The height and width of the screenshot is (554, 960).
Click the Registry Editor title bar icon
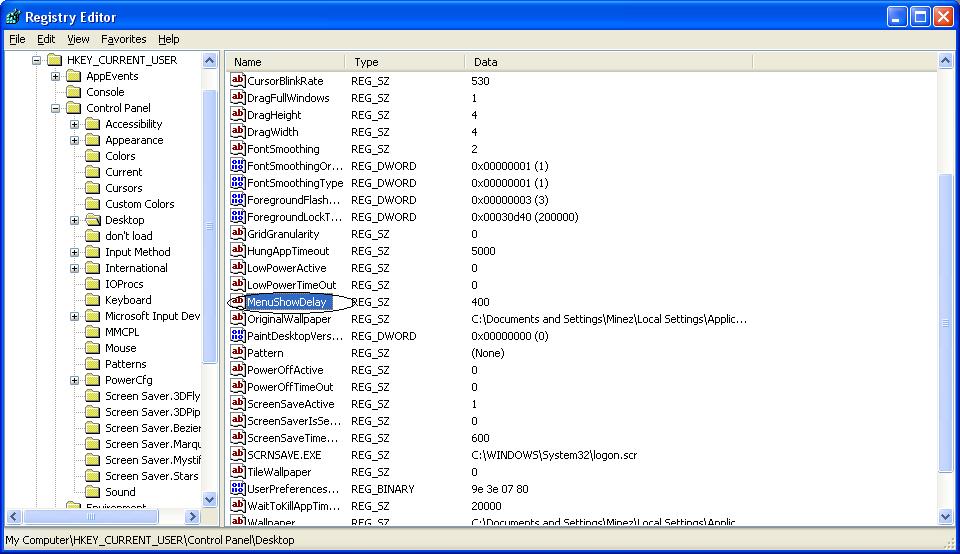pyautogui.click(x=12, y=17)
